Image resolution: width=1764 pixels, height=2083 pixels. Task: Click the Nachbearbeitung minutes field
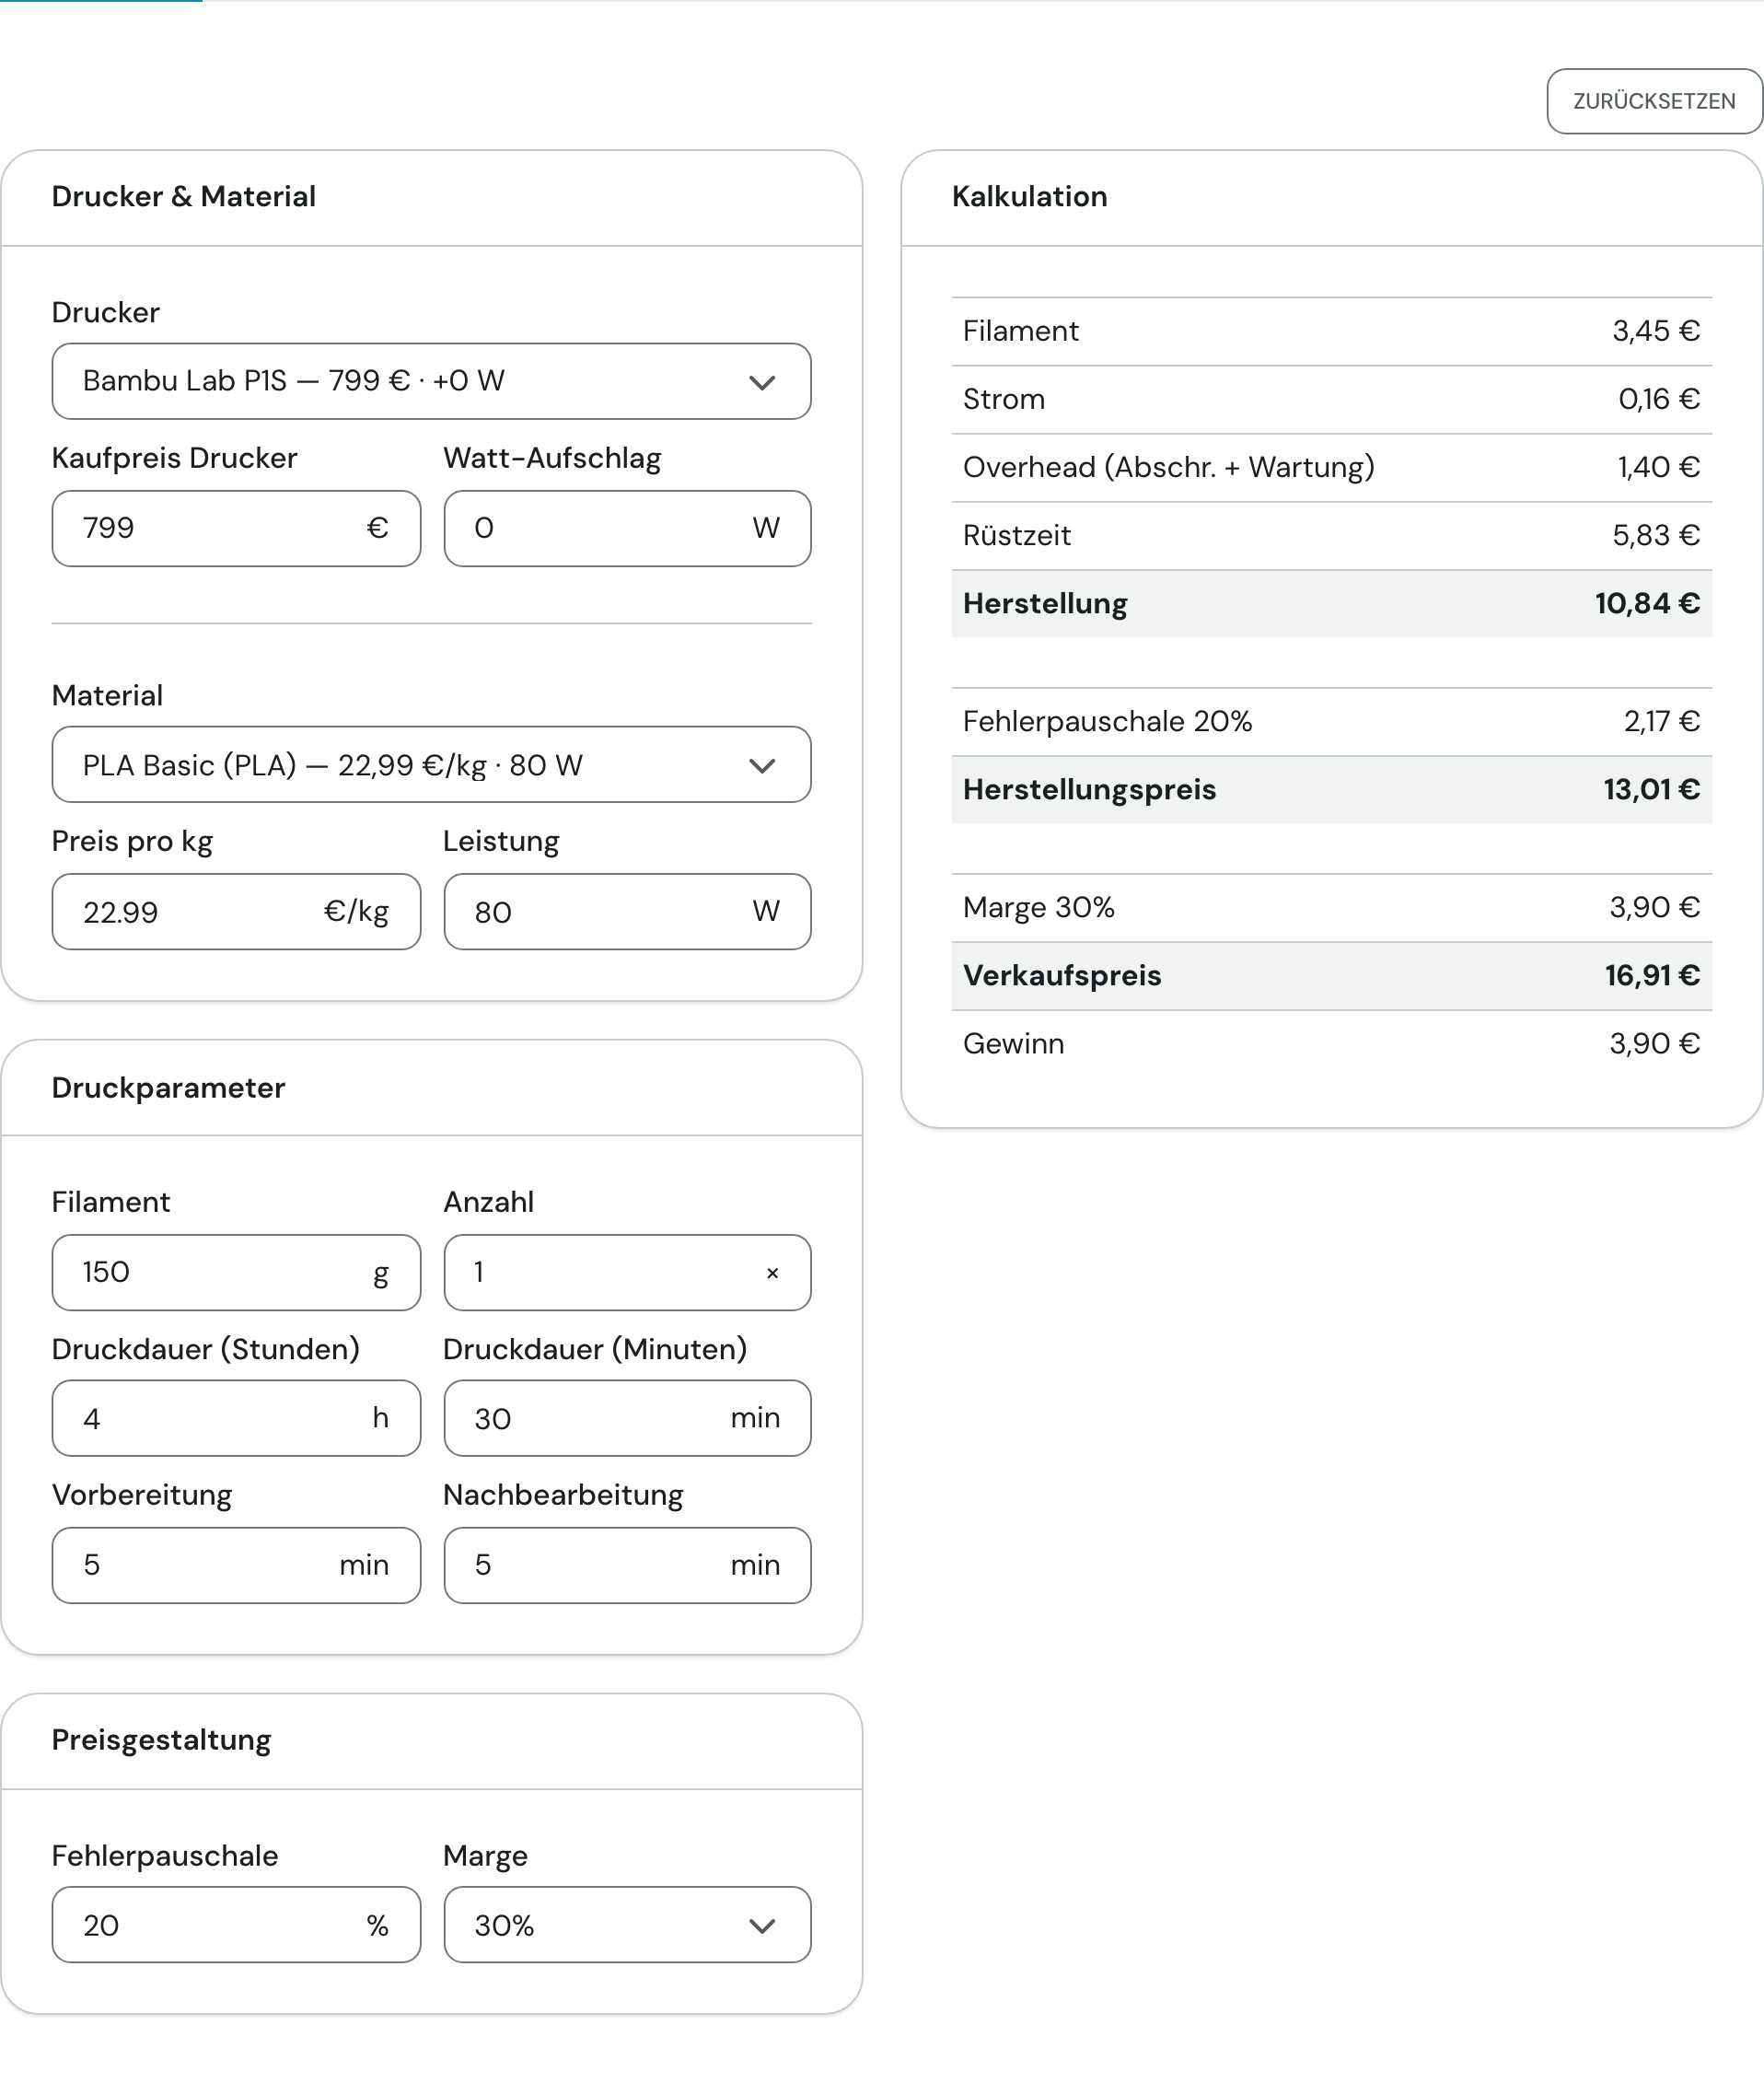(627, 1565)
